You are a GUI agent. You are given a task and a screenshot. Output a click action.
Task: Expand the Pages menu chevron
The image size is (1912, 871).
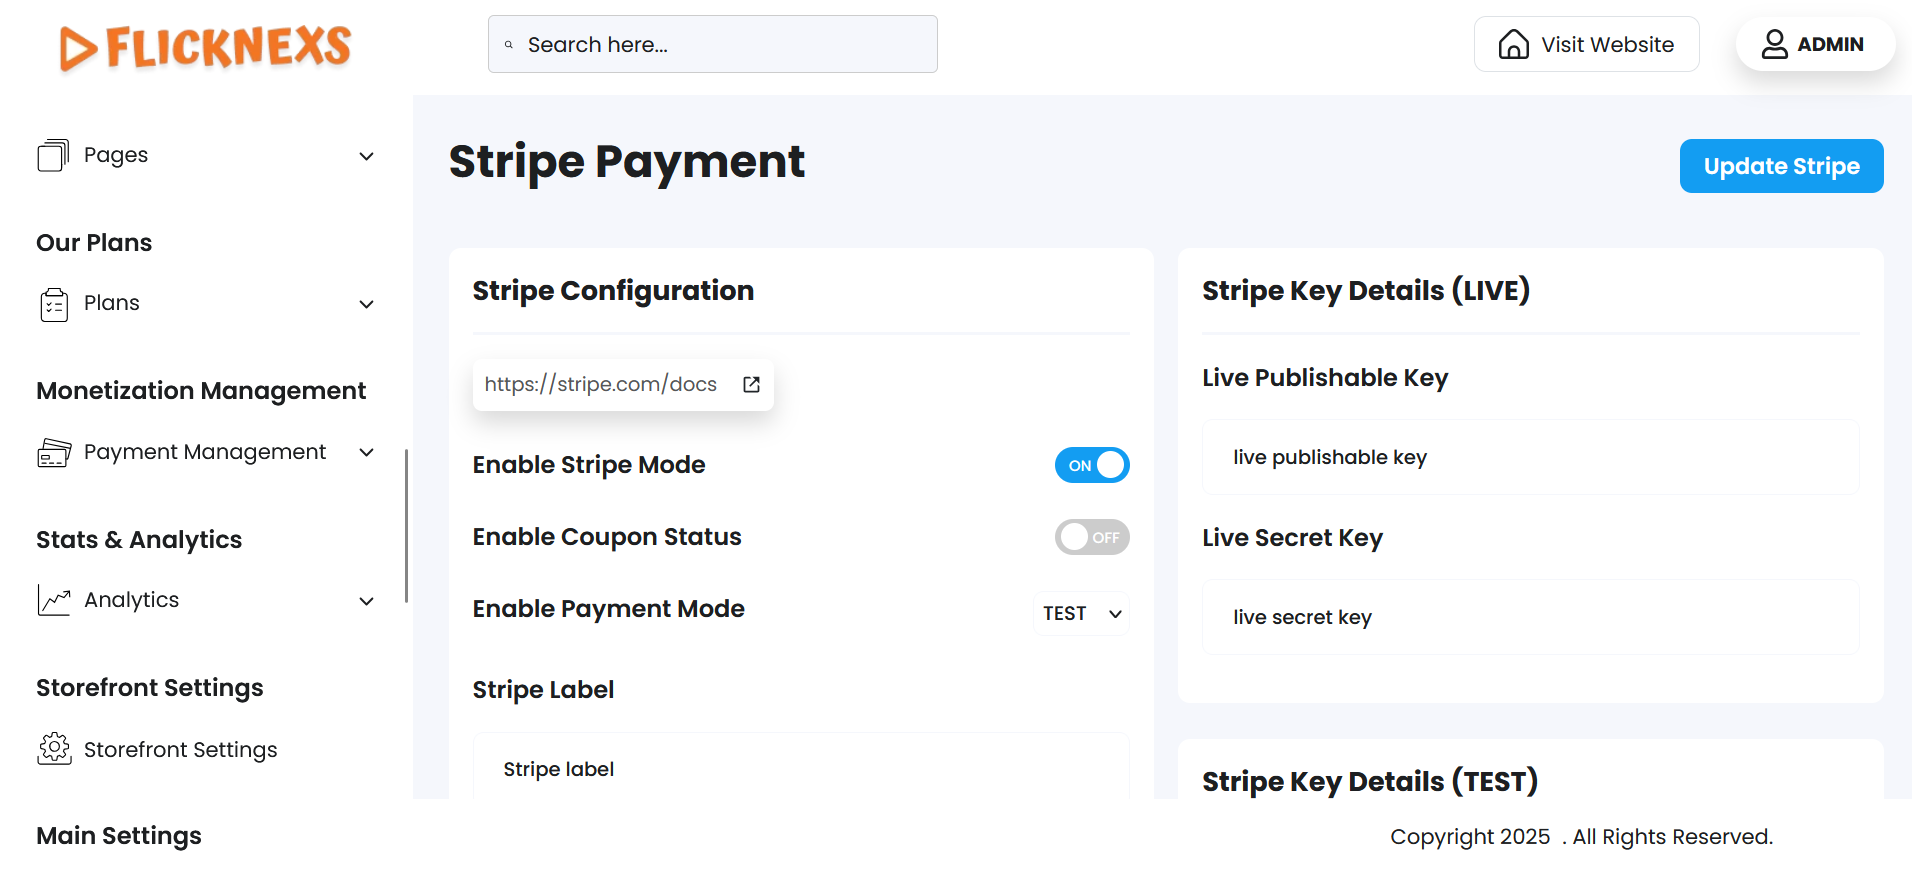click(367, 156)
